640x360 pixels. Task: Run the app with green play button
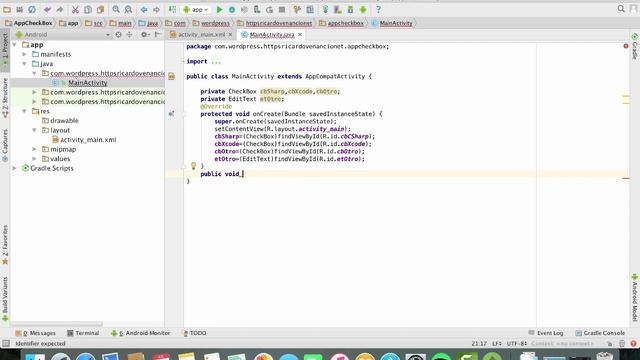219,9
